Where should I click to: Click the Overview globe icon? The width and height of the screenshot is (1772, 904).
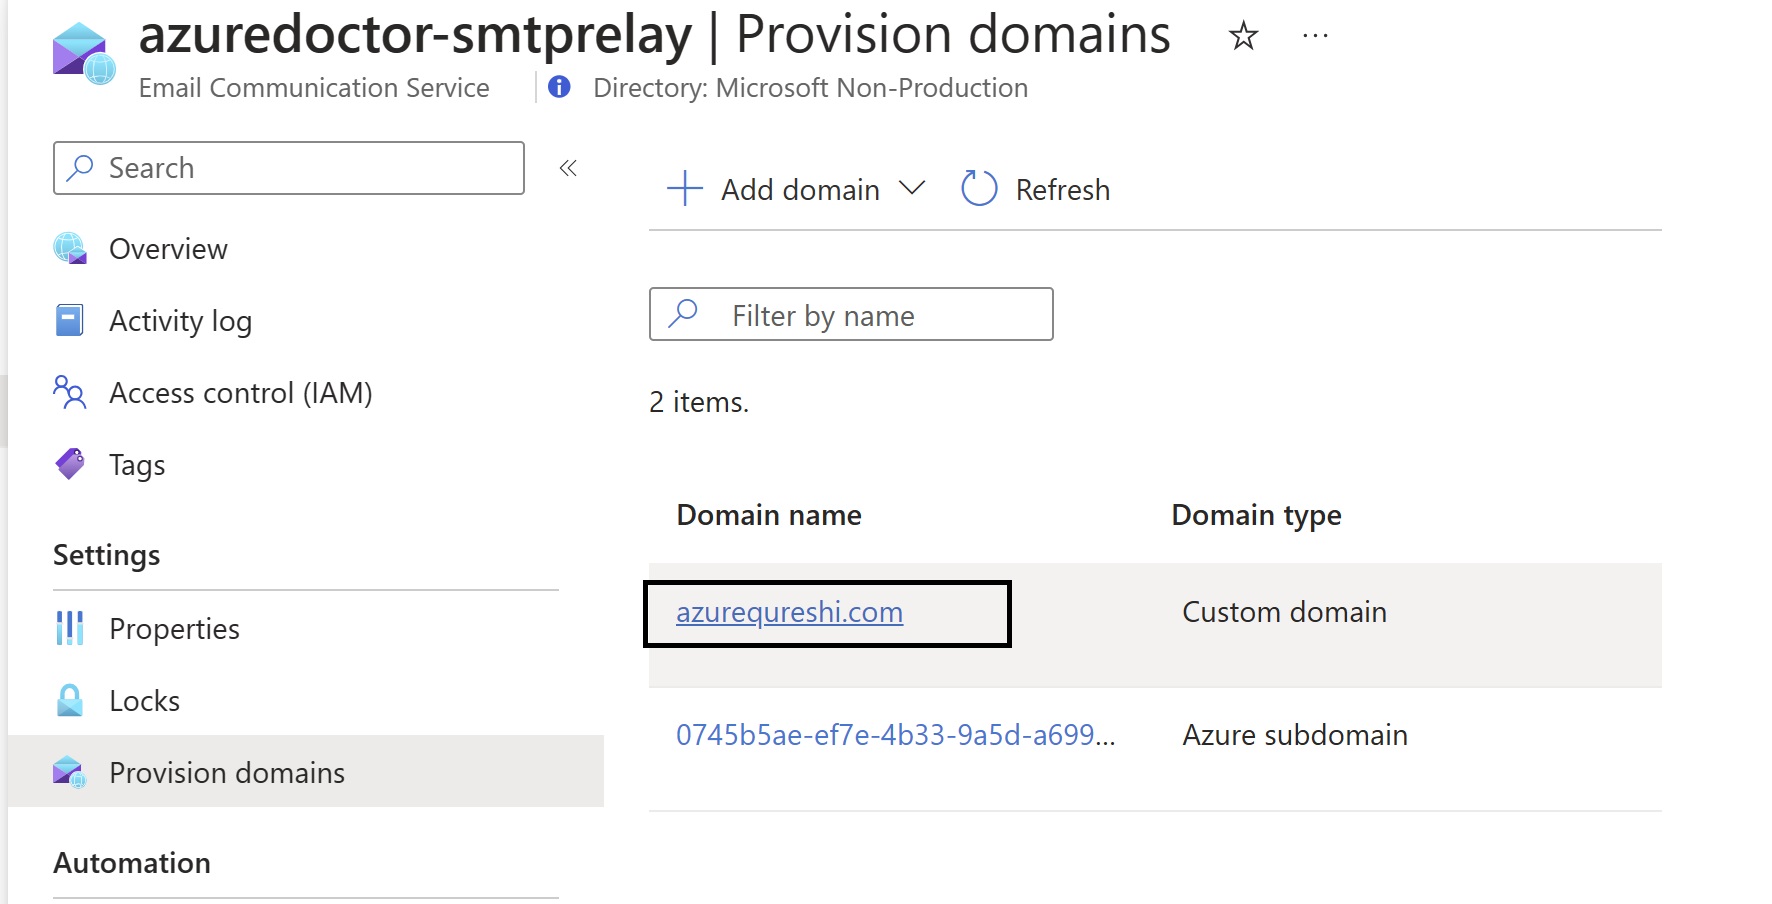tap(70, 248)
